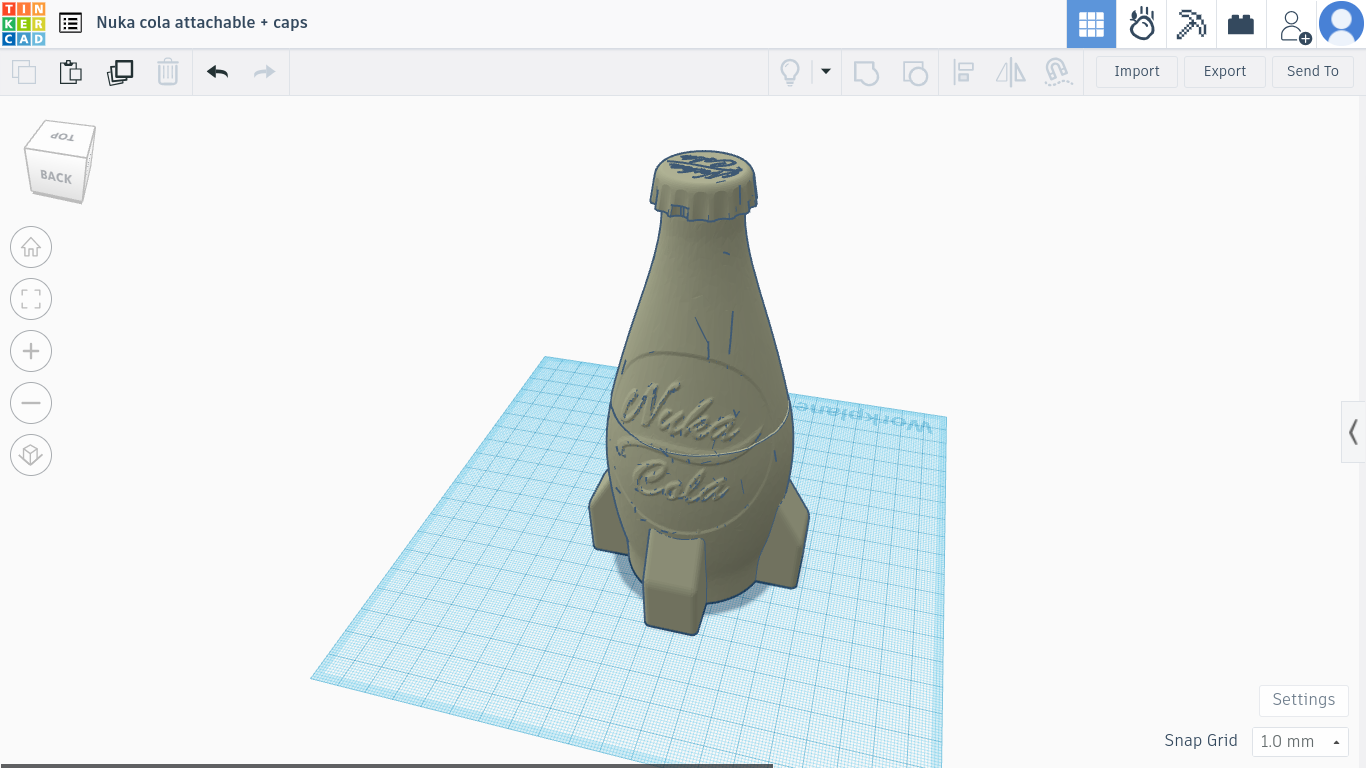Redo the last undone action

pos(264,72)
